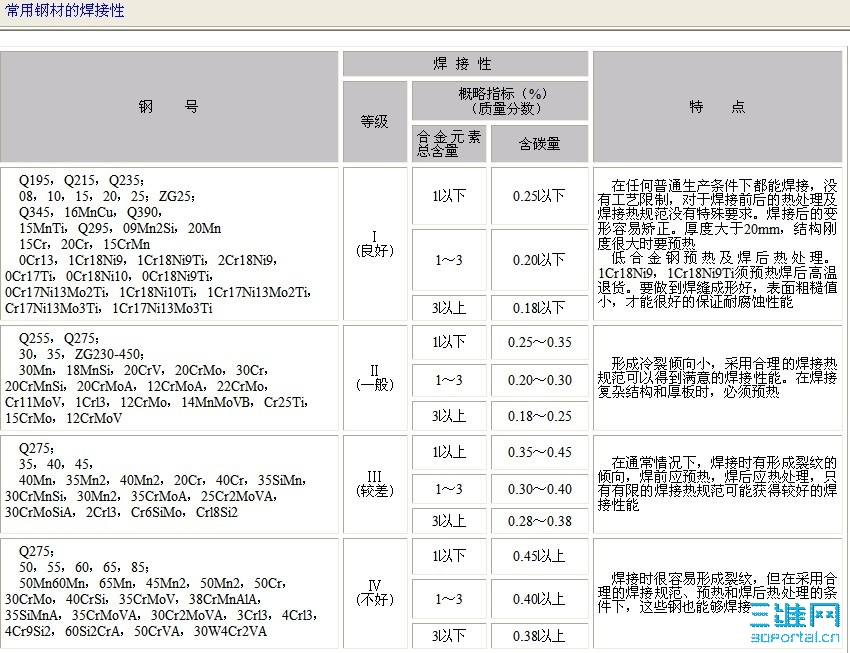Click the line 35, 40, 45

(55, 464)
